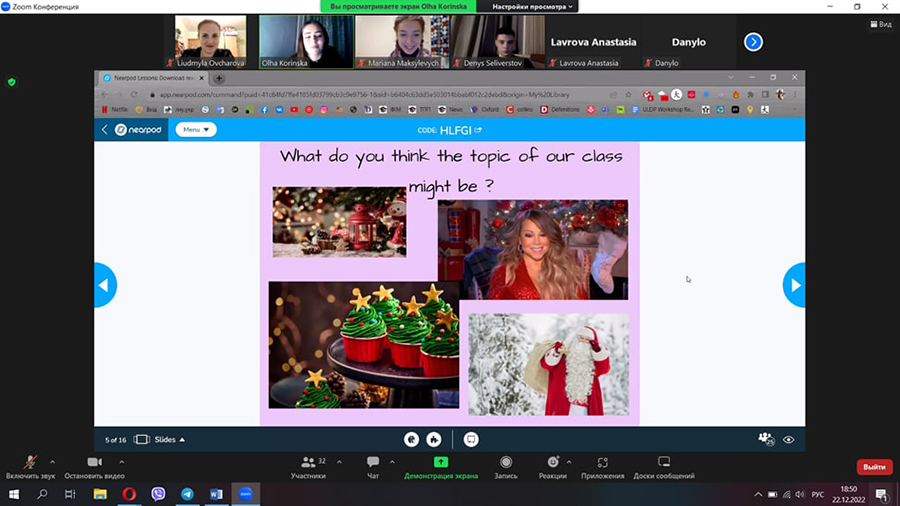Select the Nearpod Lessons browser tab

pos(153,78)
